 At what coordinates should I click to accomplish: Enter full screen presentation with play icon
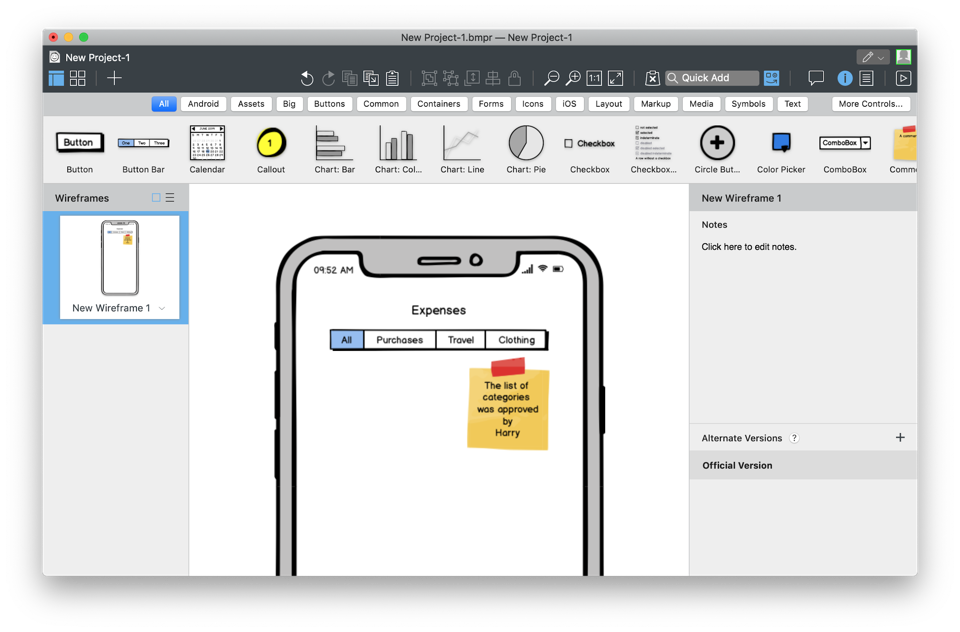[x=903, y=78]
